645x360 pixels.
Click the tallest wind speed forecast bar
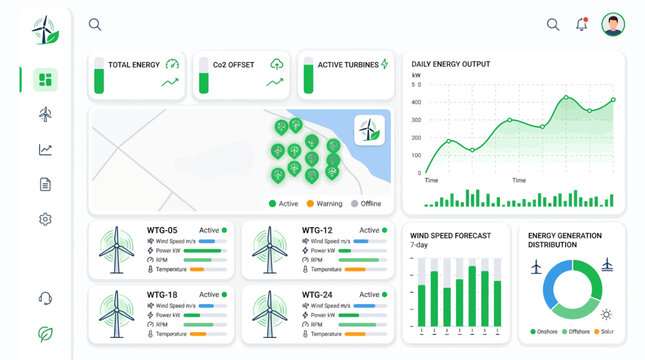pyautogui.click(x=472, y=296)
